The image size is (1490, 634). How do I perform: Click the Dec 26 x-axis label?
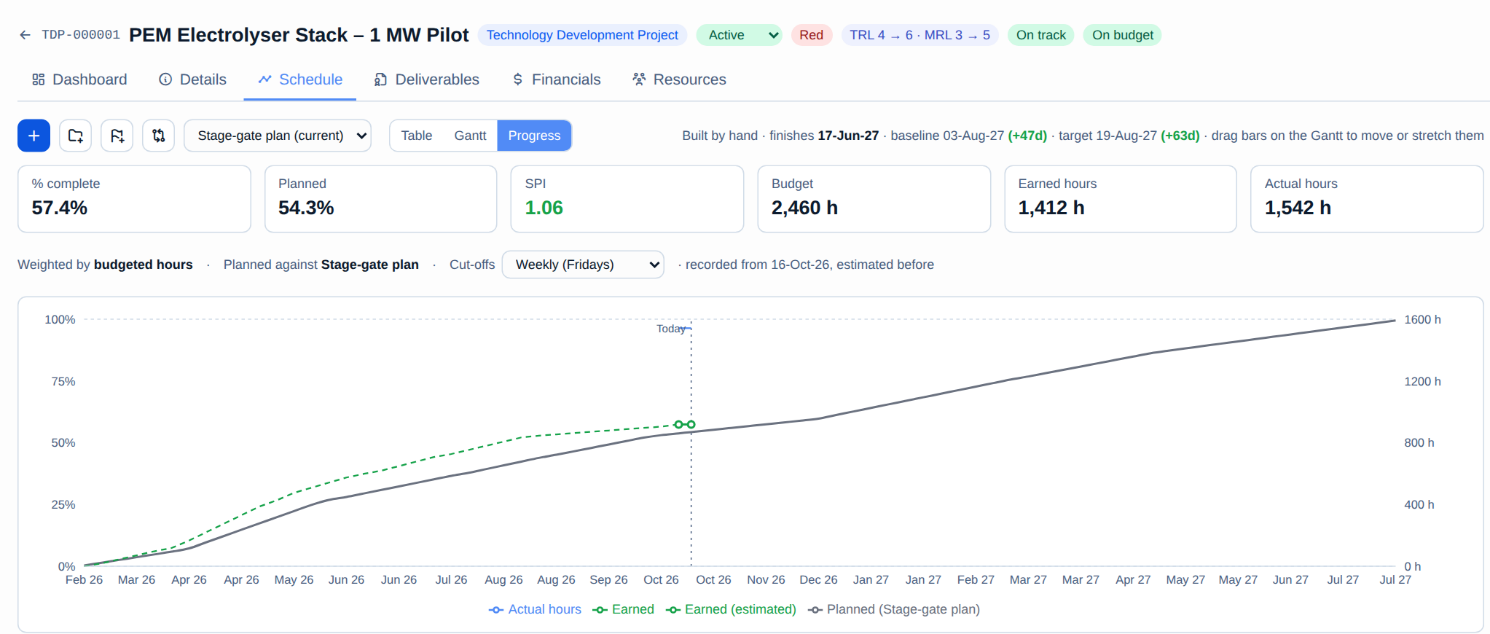[x=819, y=580]
